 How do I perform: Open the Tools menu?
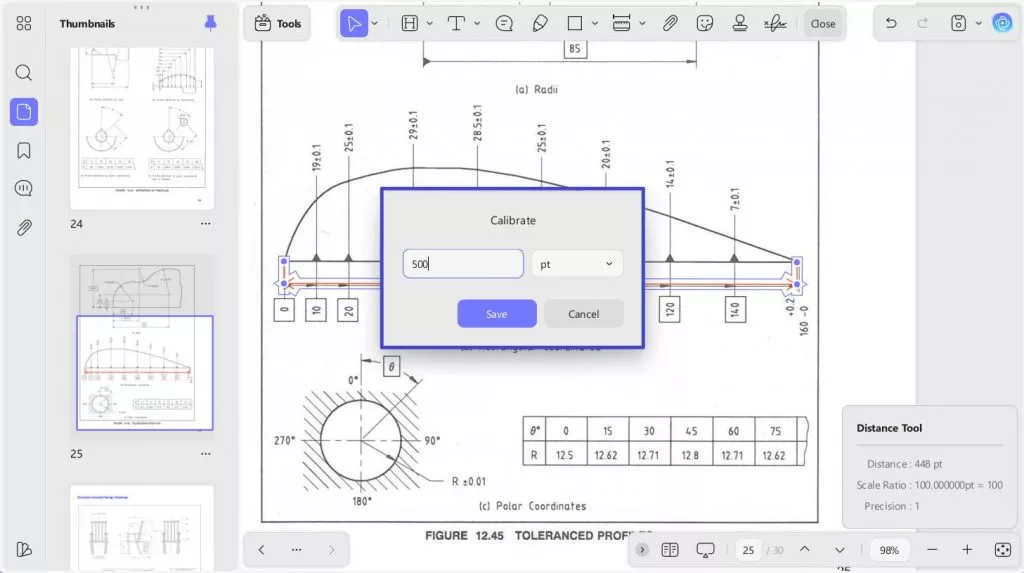click(278, 24)
